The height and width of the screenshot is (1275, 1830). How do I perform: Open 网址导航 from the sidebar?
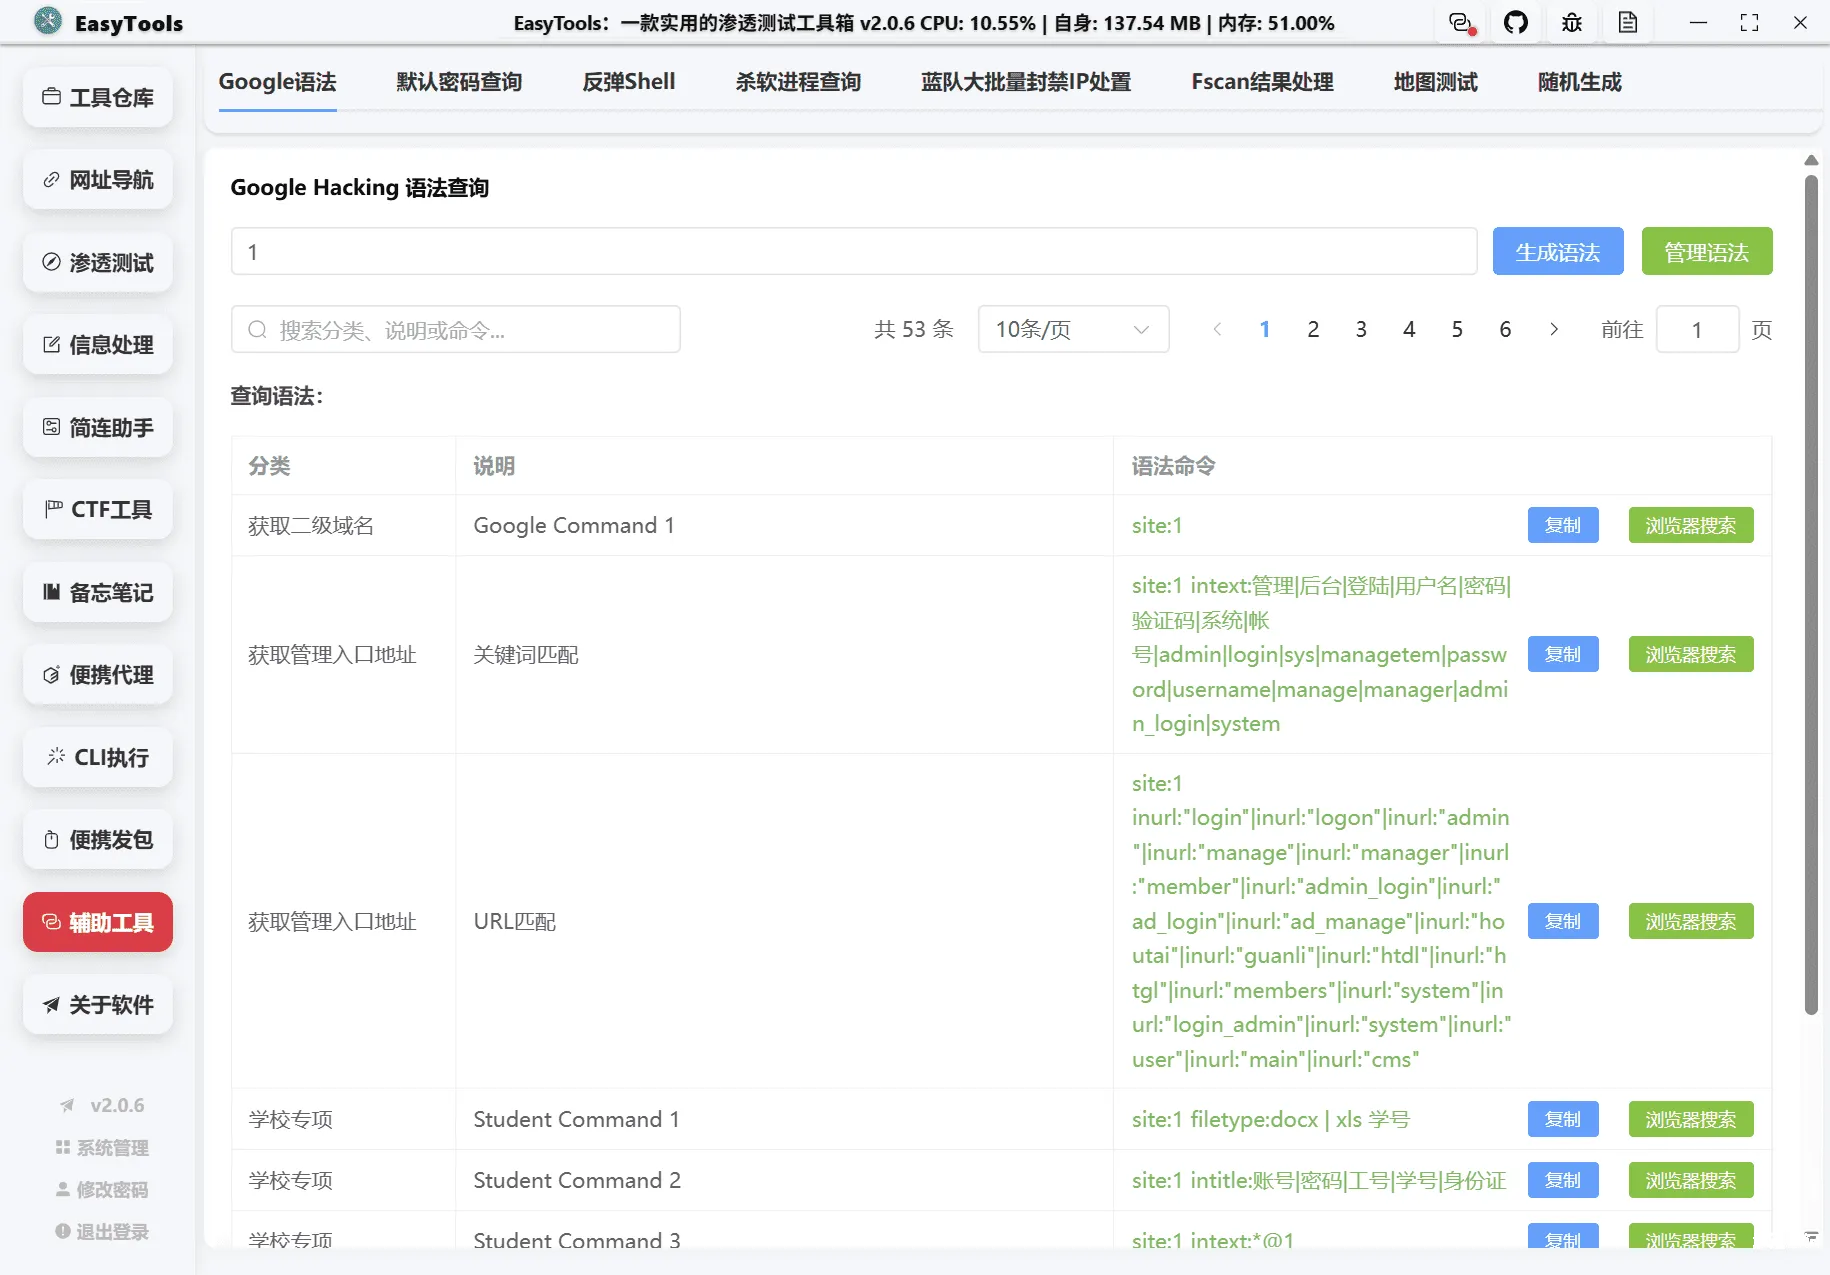tap(97, 180)
